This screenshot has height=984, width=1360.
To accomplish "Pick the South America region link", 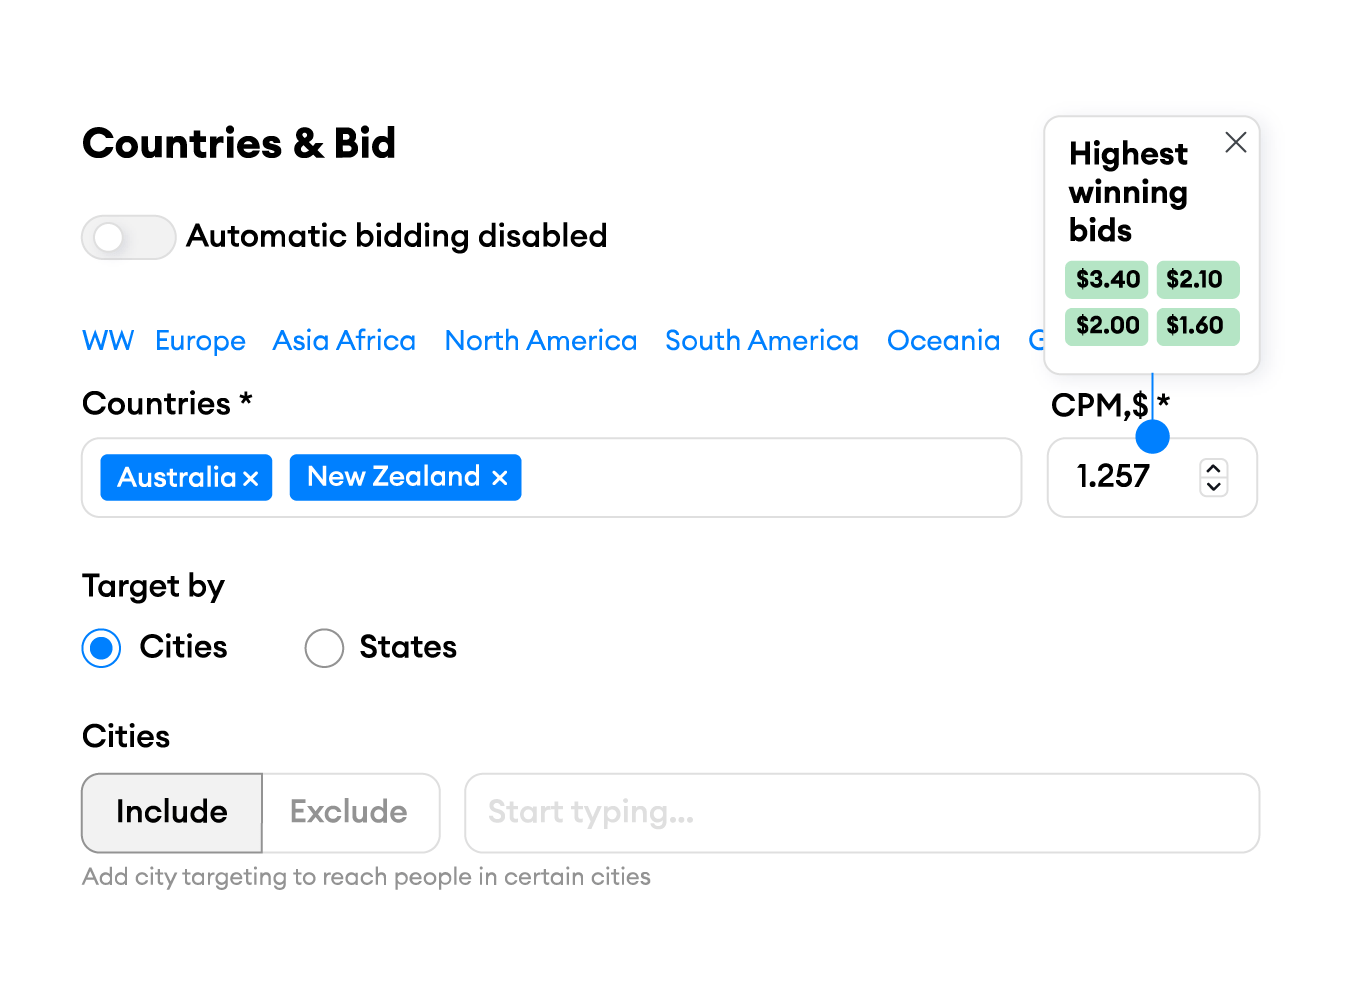I will pos(762,341).
